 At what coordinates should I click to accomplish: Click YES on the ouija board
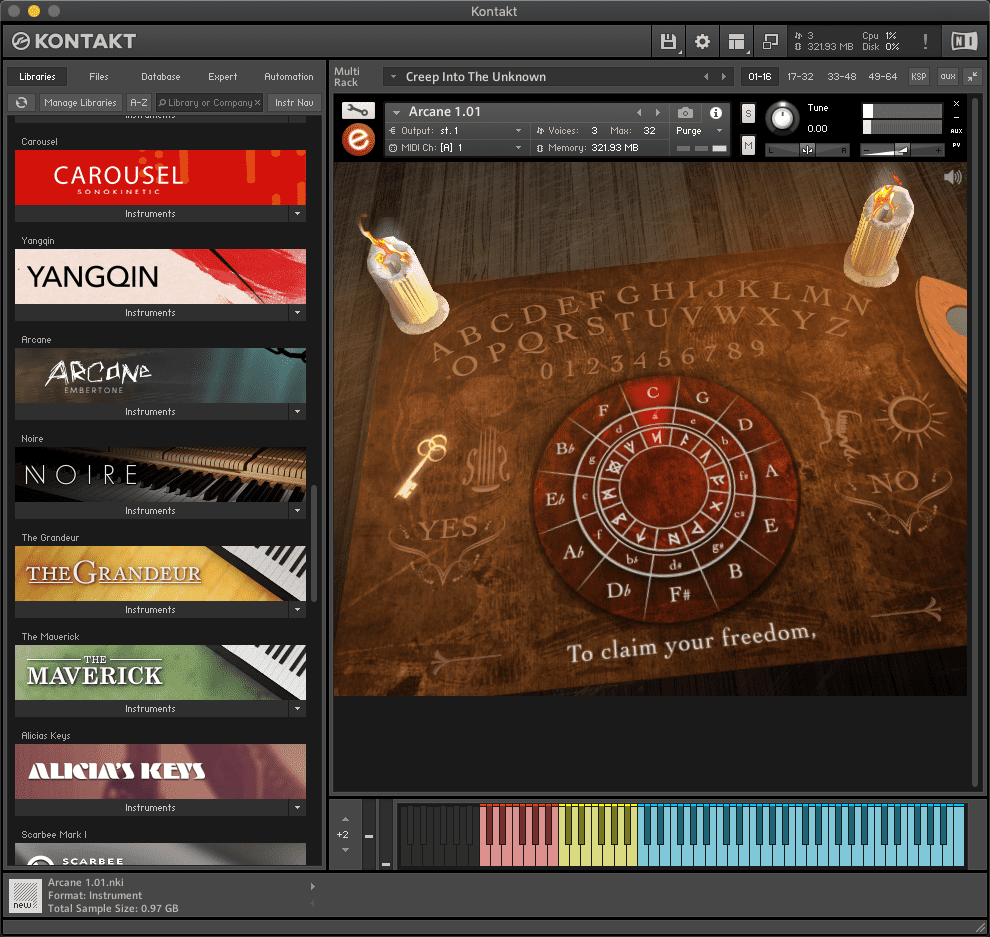450,528
